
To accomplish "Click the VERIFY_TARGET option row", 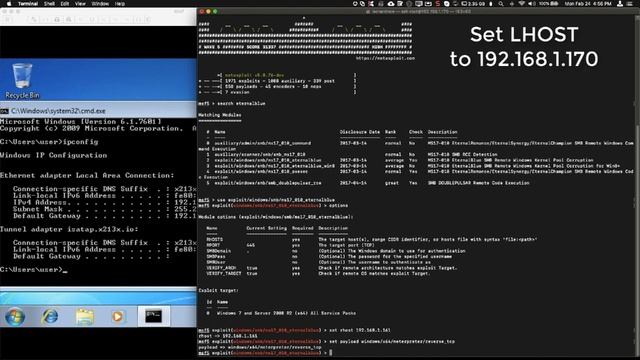I will pyautogui.click(x=318, y=273).
